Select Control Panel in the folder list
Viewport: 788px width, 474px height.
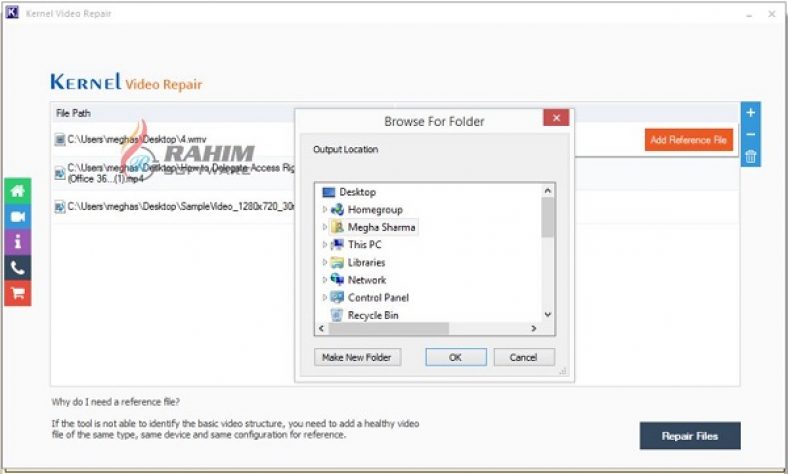[x=378, y=298]
